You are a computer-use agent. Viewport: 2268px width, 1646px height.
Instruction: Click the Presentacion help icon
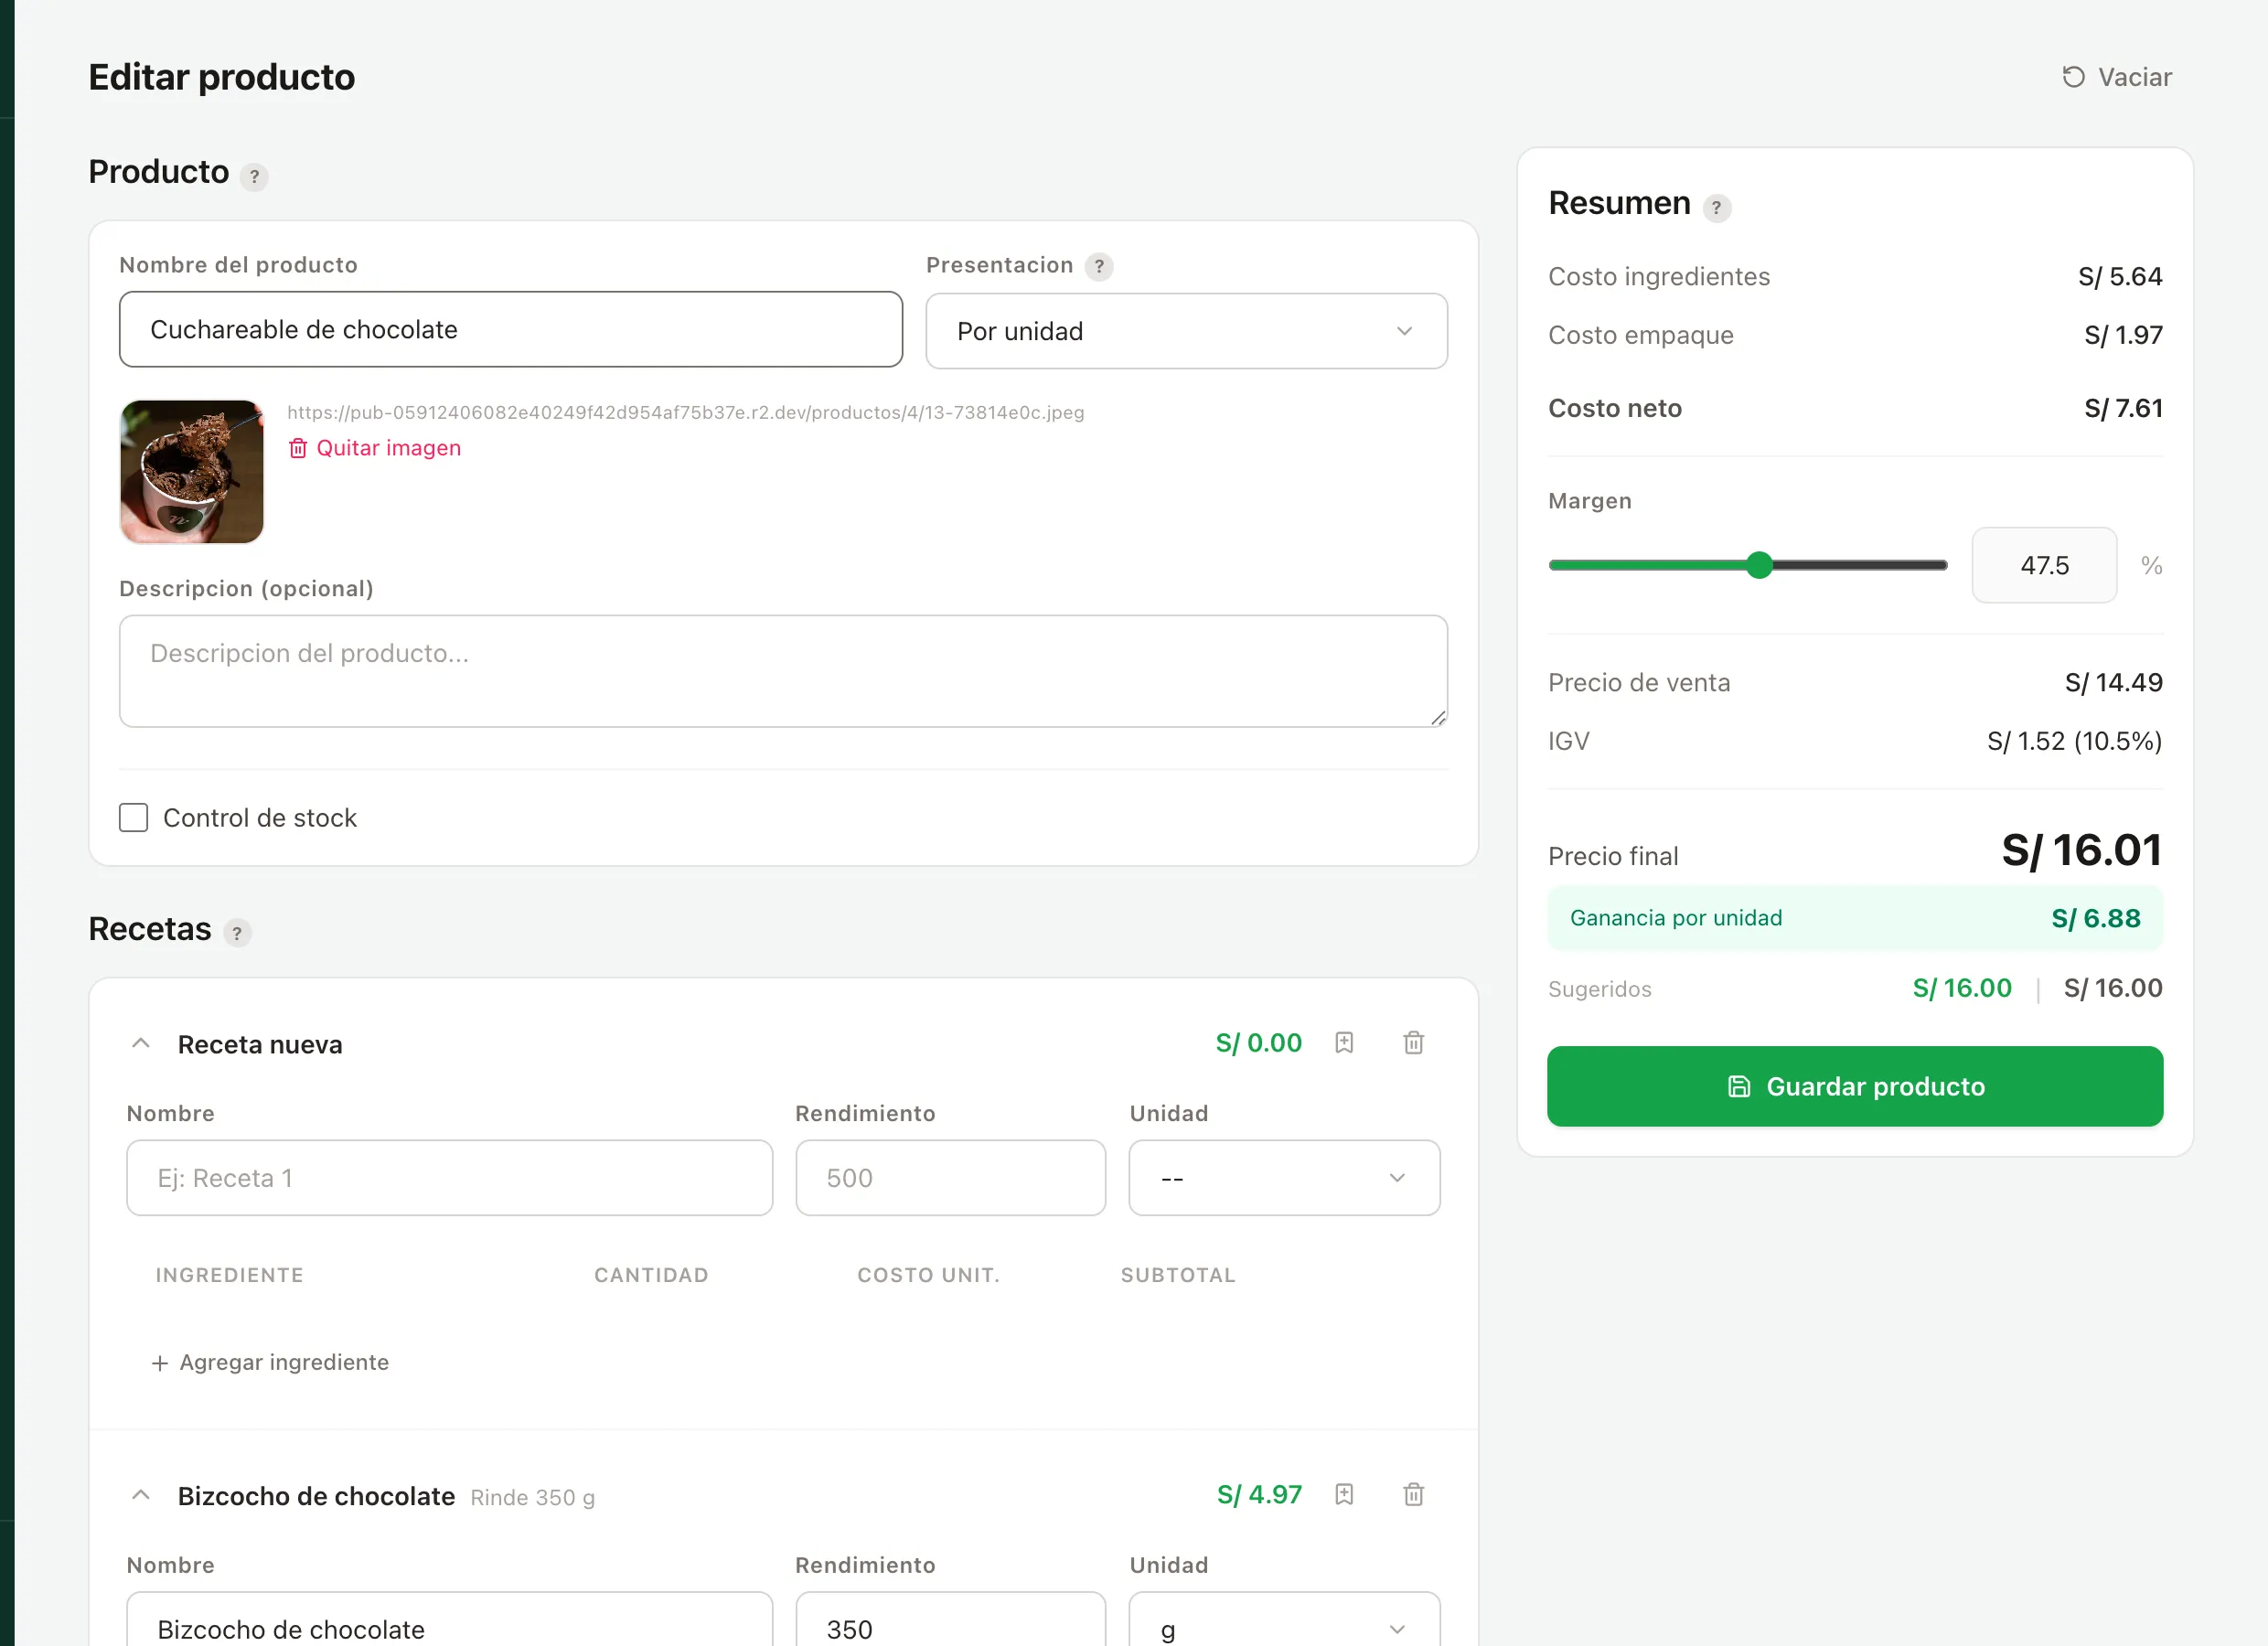[x=1099, y=266]
